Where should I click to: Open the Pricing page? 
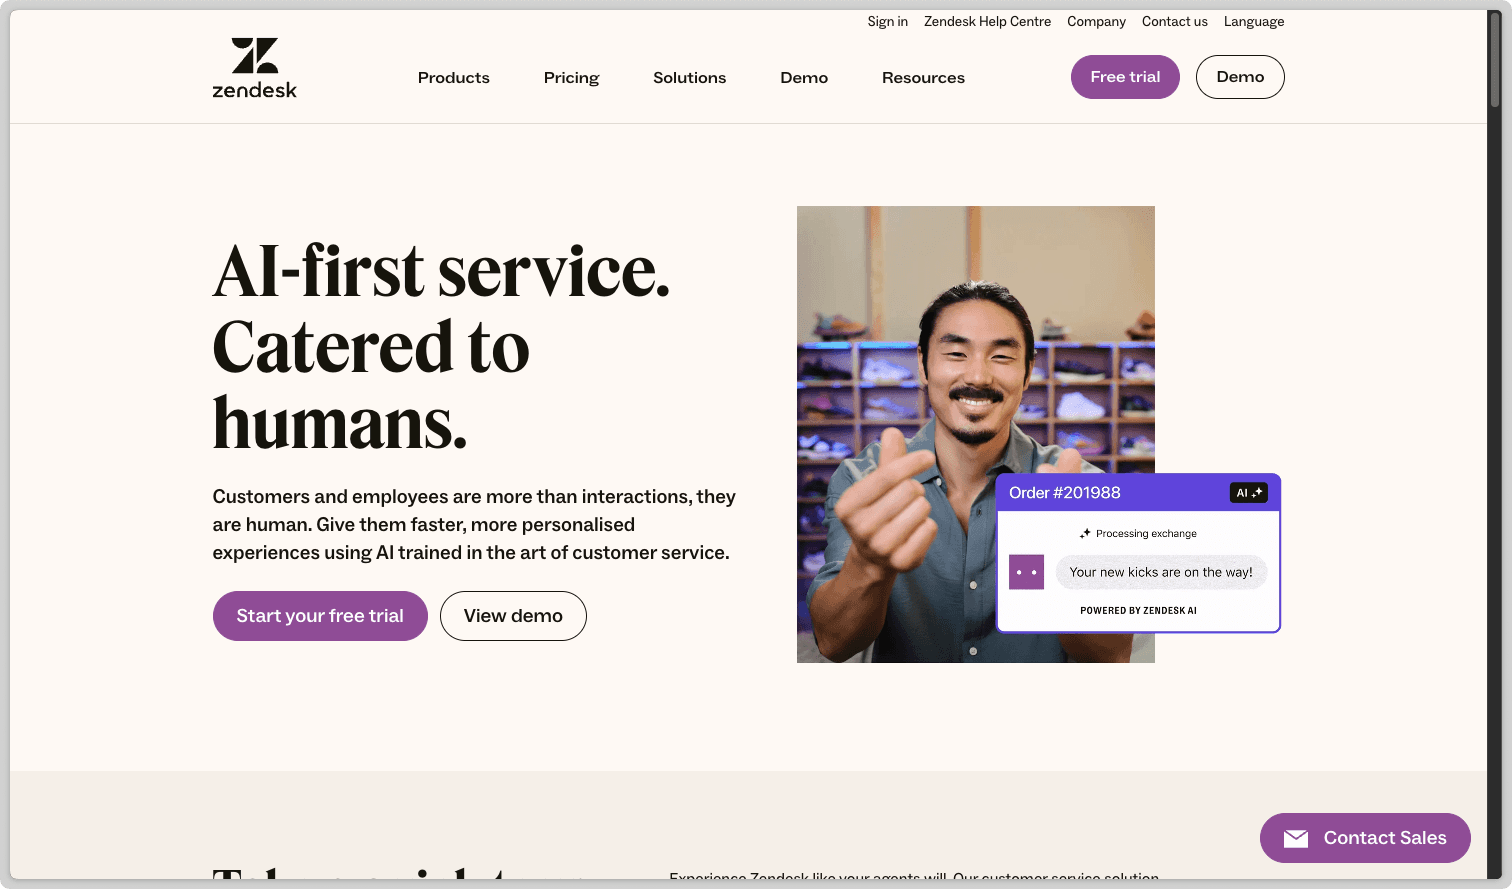click(571, 78)
